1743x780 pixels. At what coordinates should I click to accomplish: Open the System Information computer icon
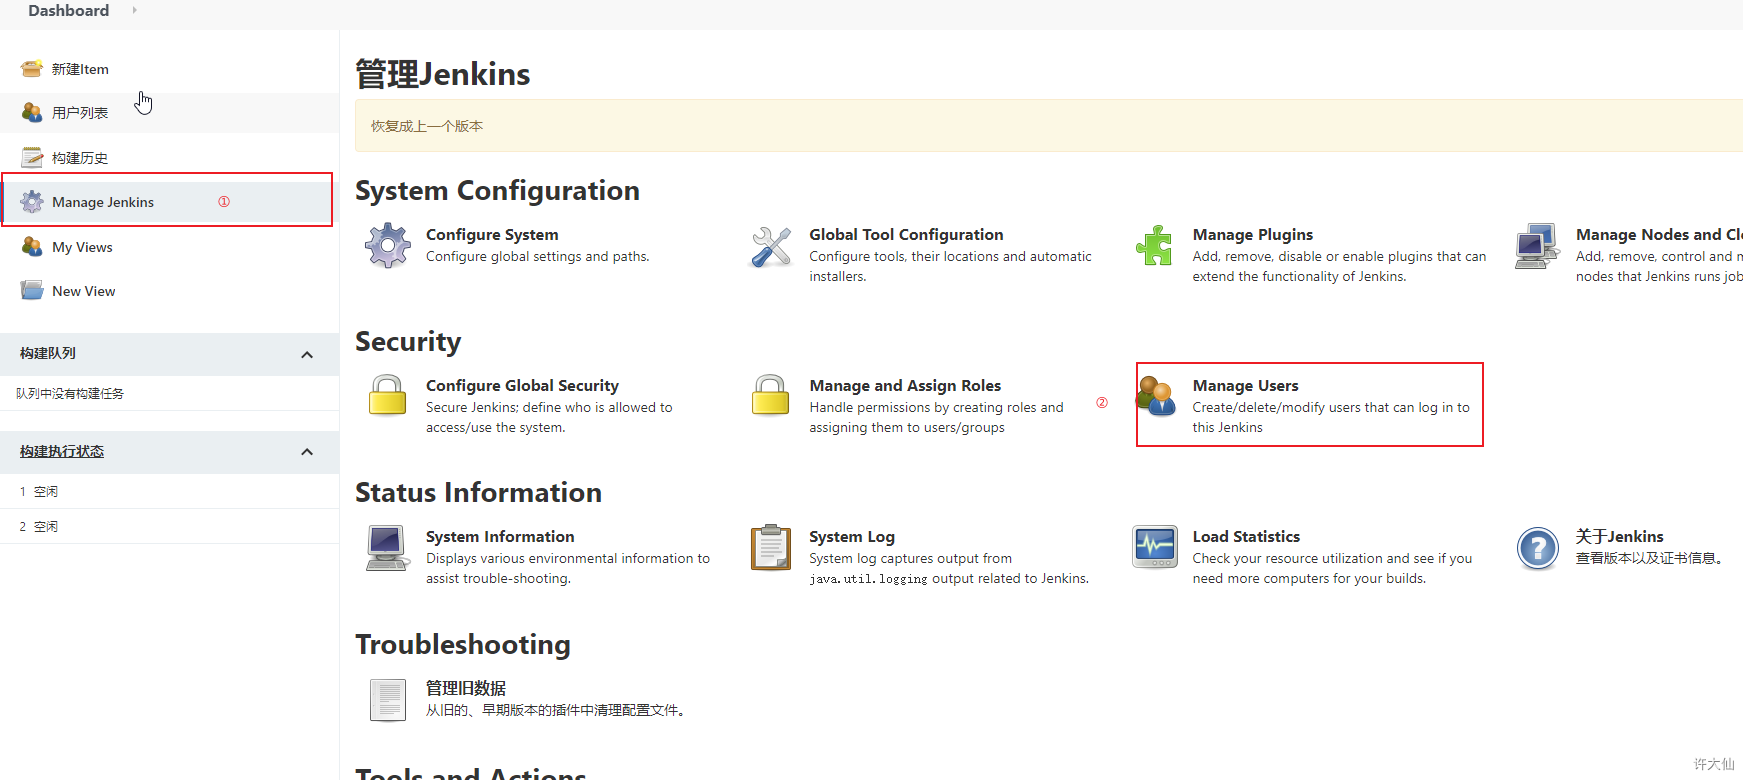388,548
